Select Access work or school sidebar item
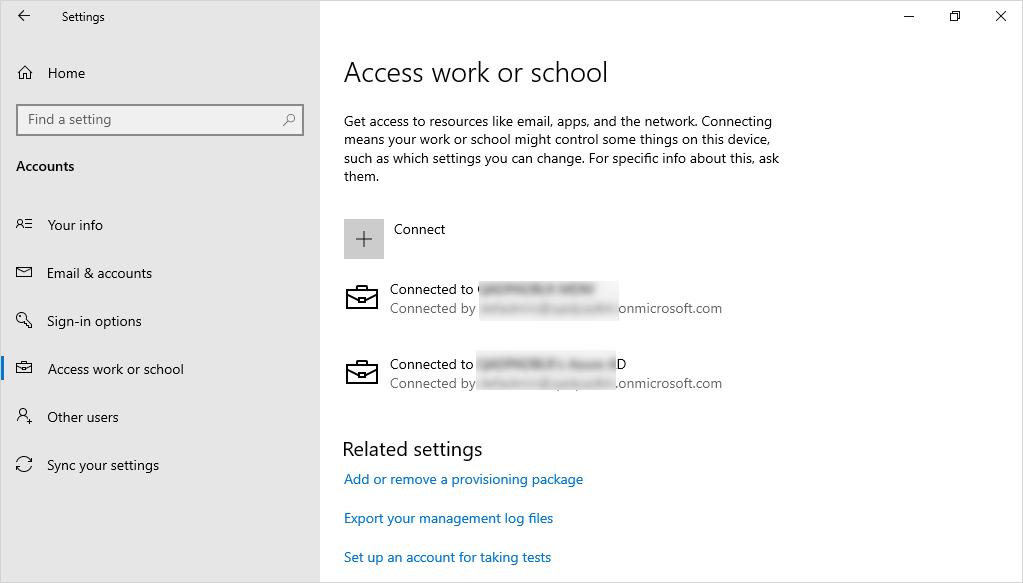 pyautogui.click(x=115, y=369)
